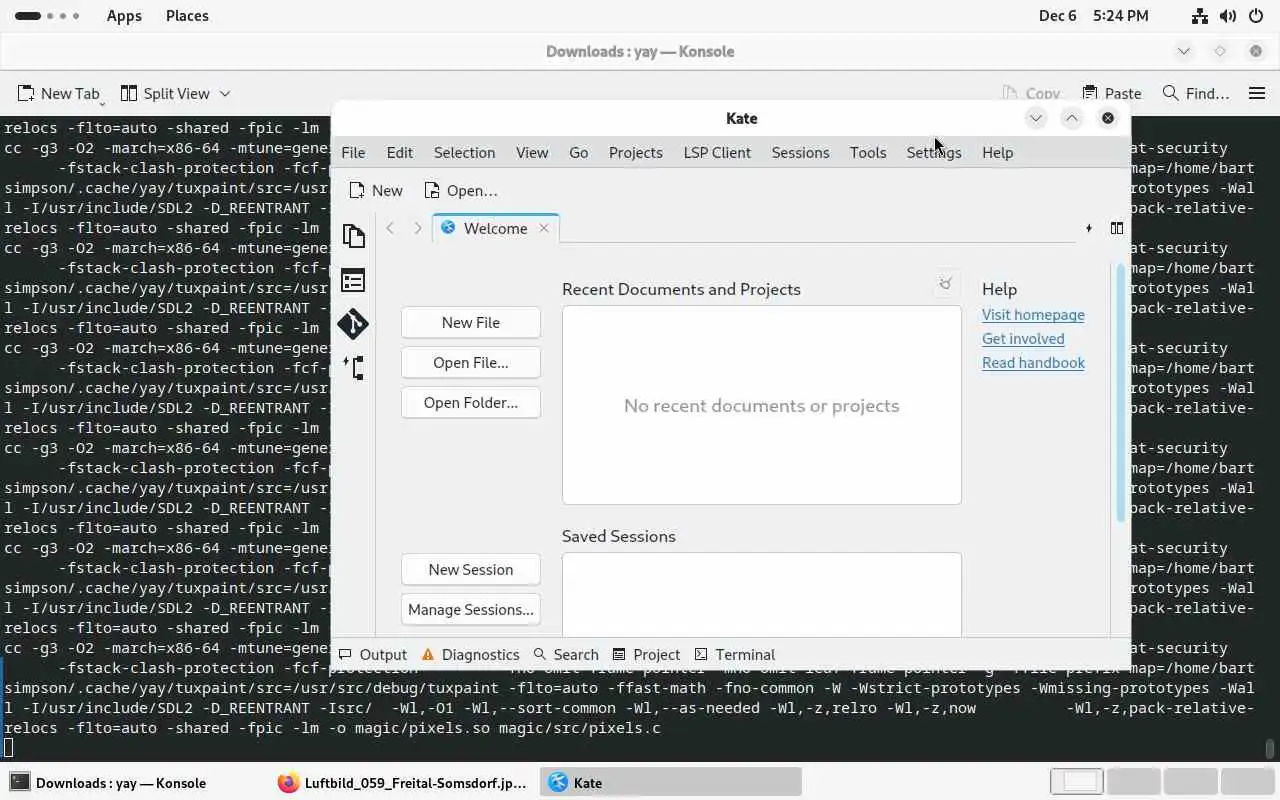
Task: Follow the Get involved link
Action: (x=1023, y=338)
